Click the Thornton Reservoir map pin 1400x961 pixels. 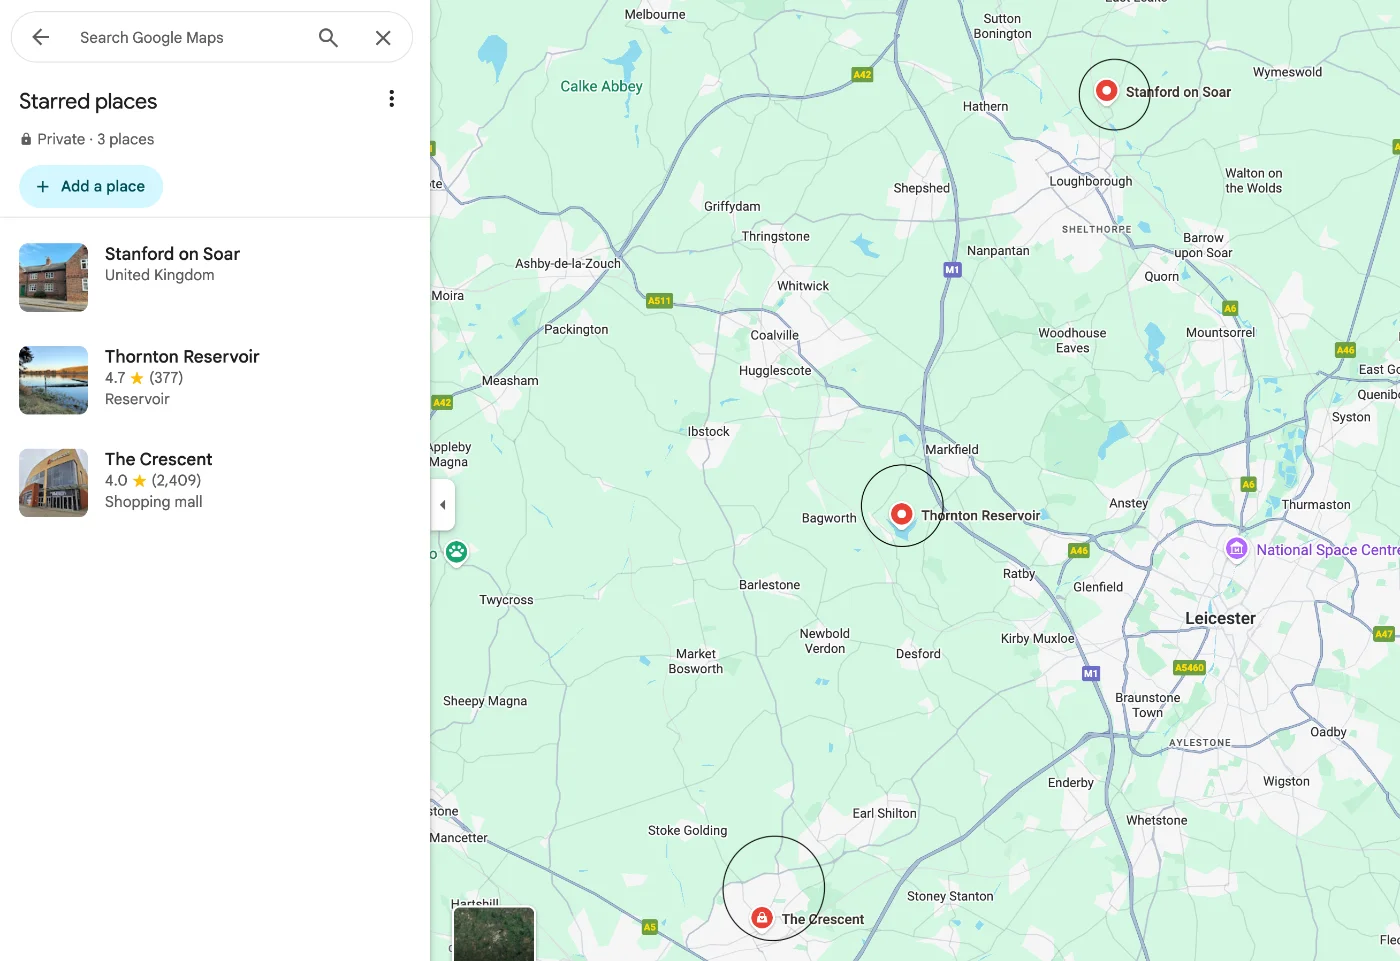tap(901, 514)
